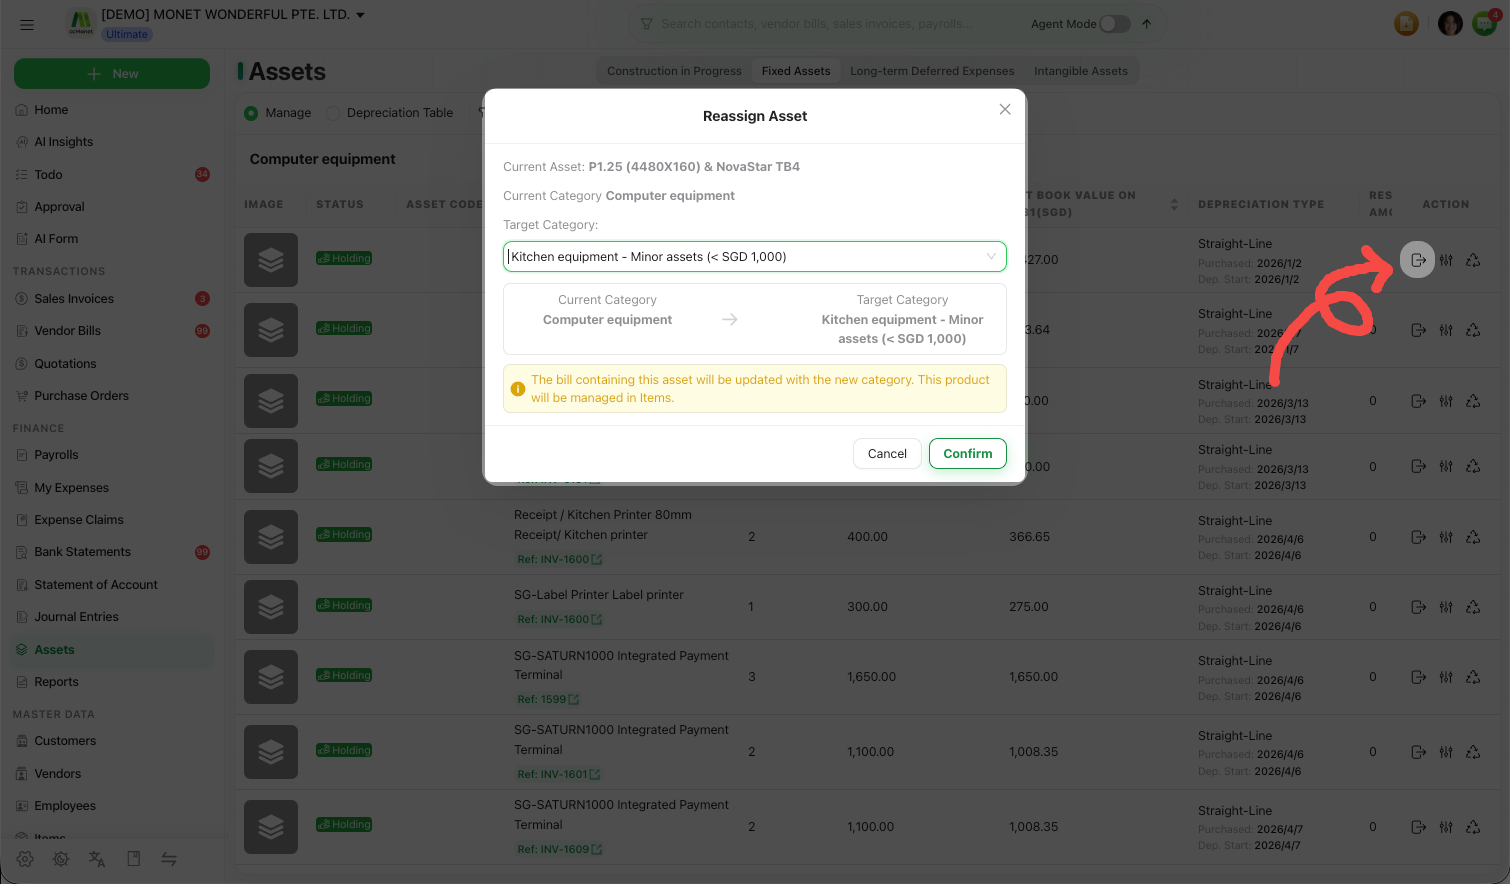Click the upward arrow beside Agent Mode
1510x884 pixels.
click(1147, 24)
